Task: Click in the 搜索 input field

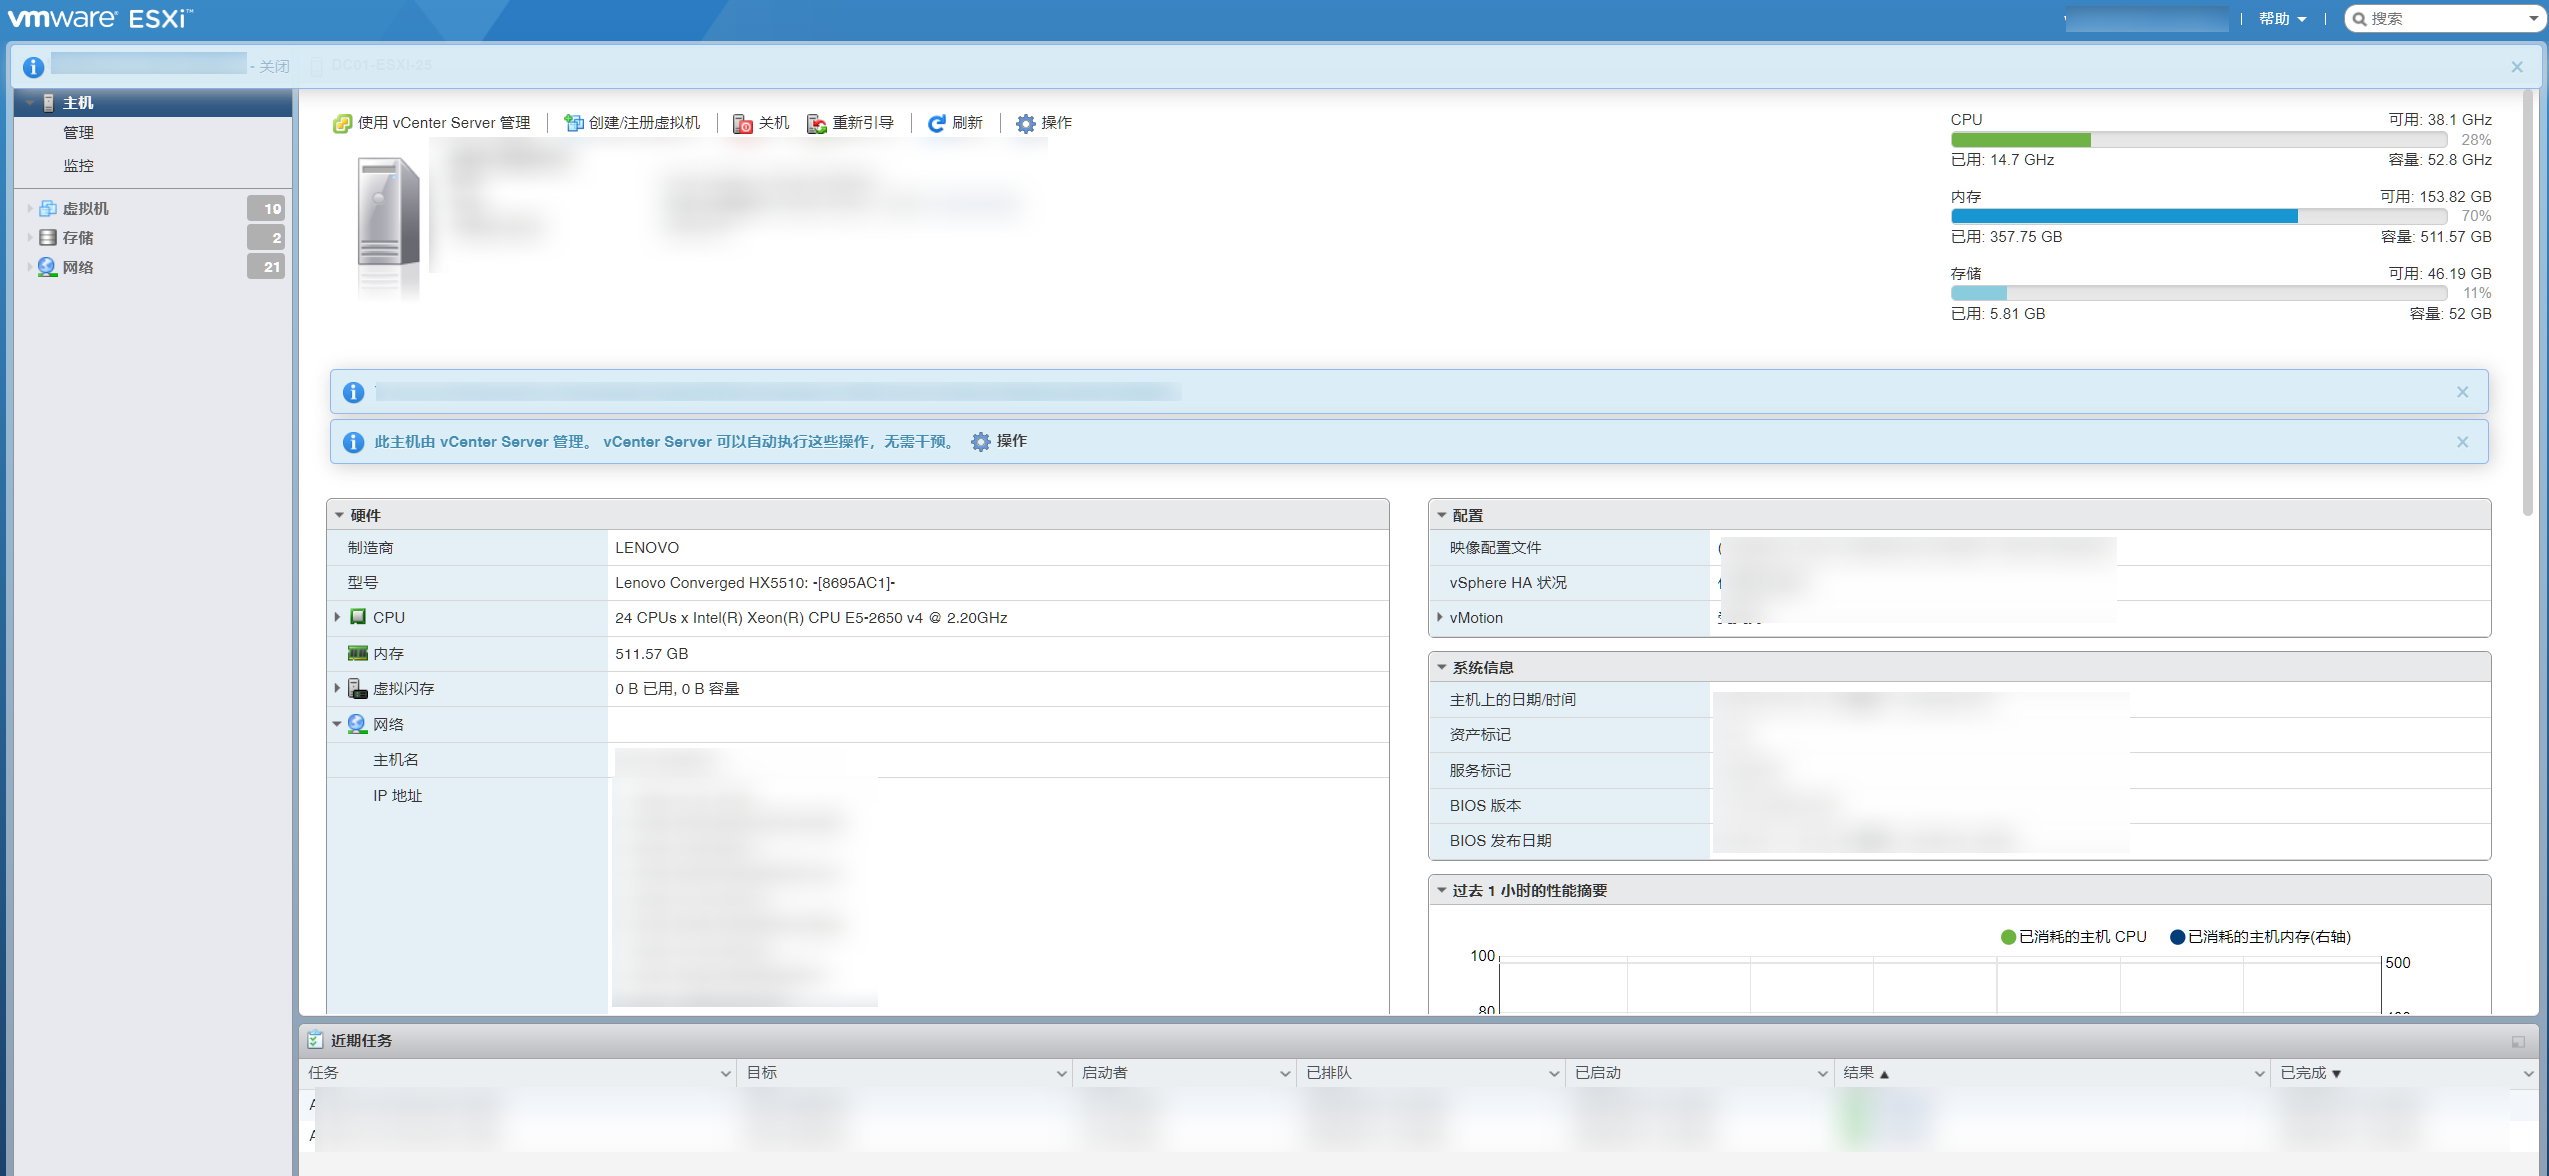Action: tap(2445, 19)
